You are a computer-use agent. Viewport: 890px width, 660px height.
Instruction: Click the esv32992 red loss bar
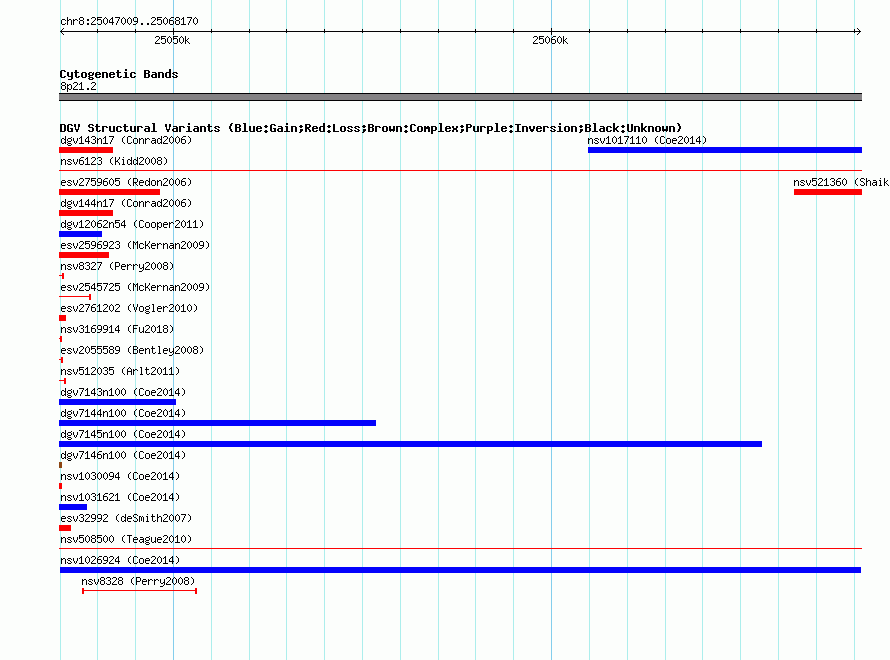tap(65, 528)
